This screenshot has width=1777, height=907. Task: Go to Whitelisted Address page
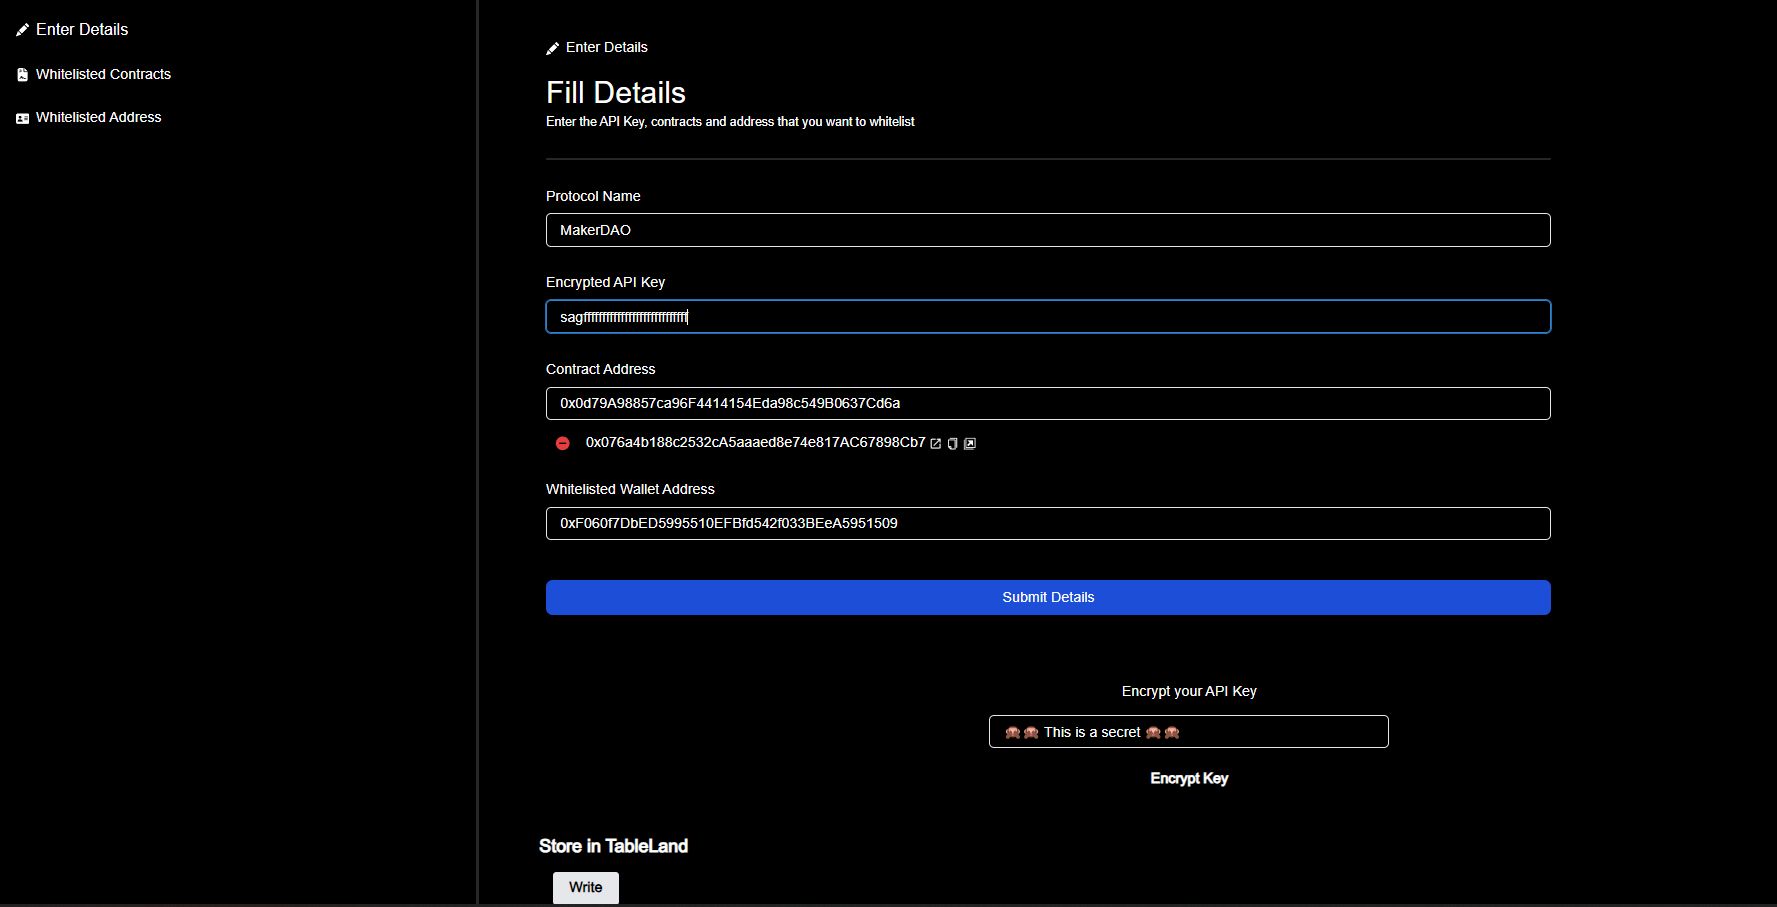point(98,117)
